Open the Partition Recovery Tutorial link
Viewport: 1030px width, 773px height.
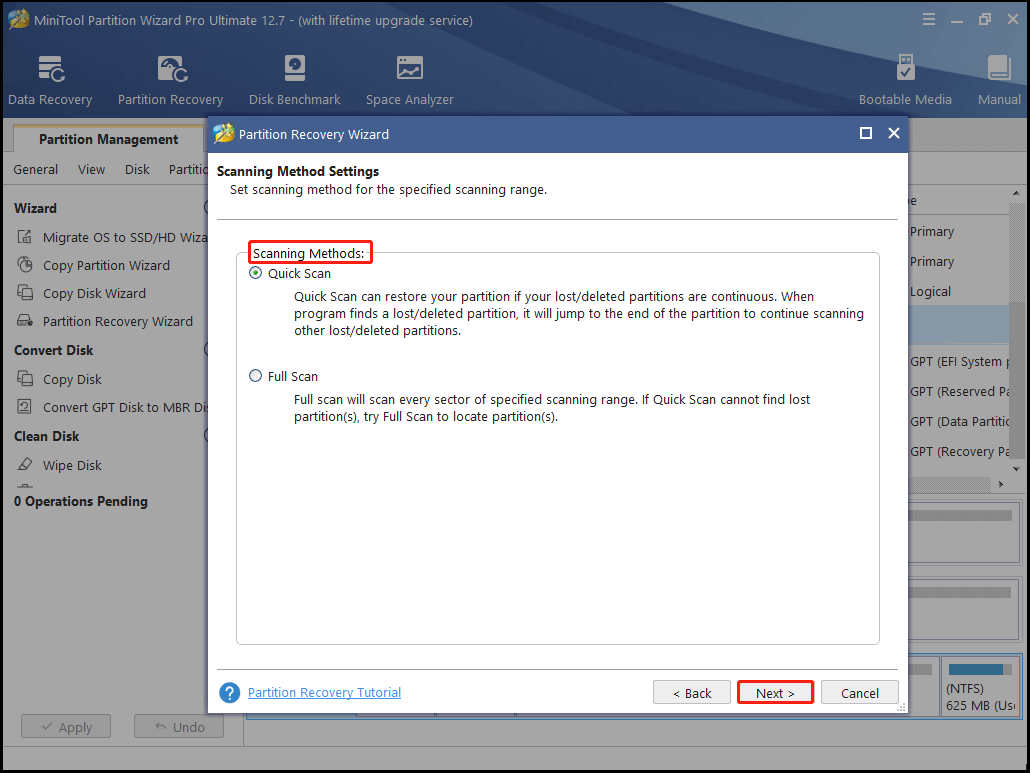325,692
